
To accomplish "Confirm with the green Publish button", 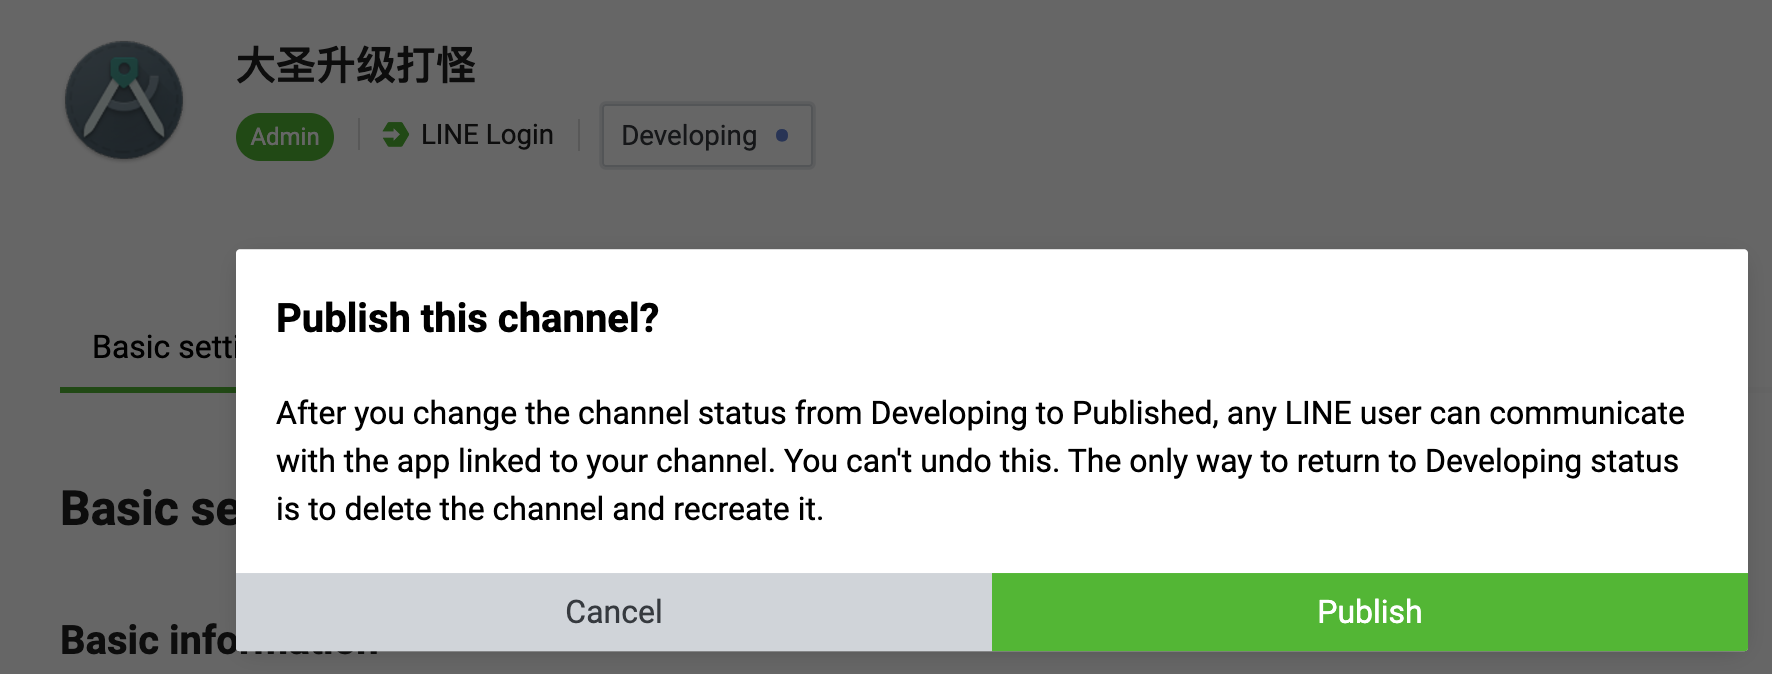I will click(x=1369, y=612).
